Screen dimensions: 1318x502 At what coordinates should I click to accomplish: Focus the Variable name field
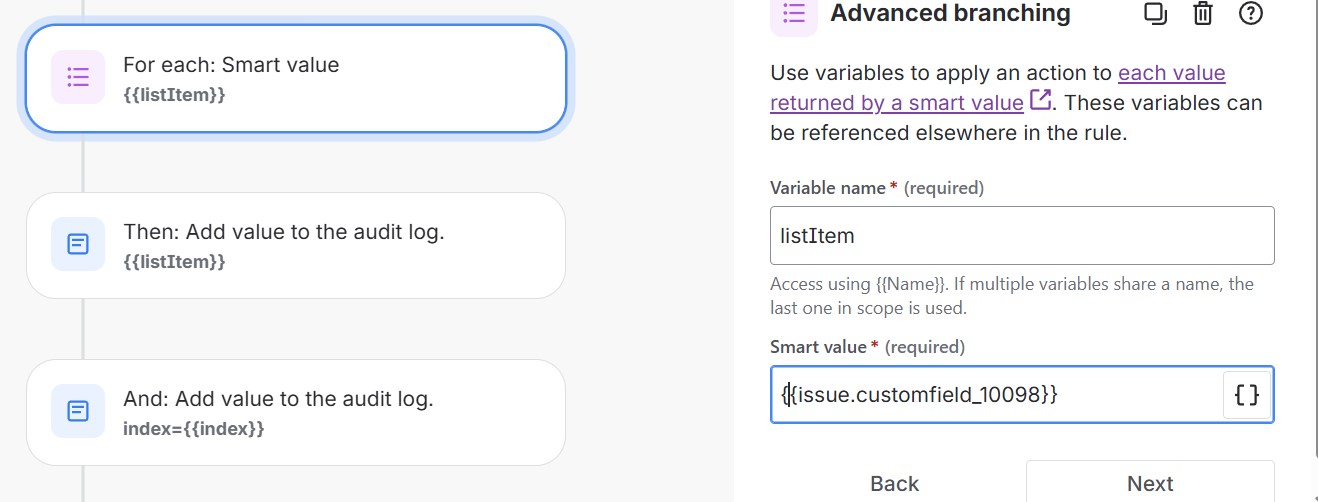point(1022,236)
